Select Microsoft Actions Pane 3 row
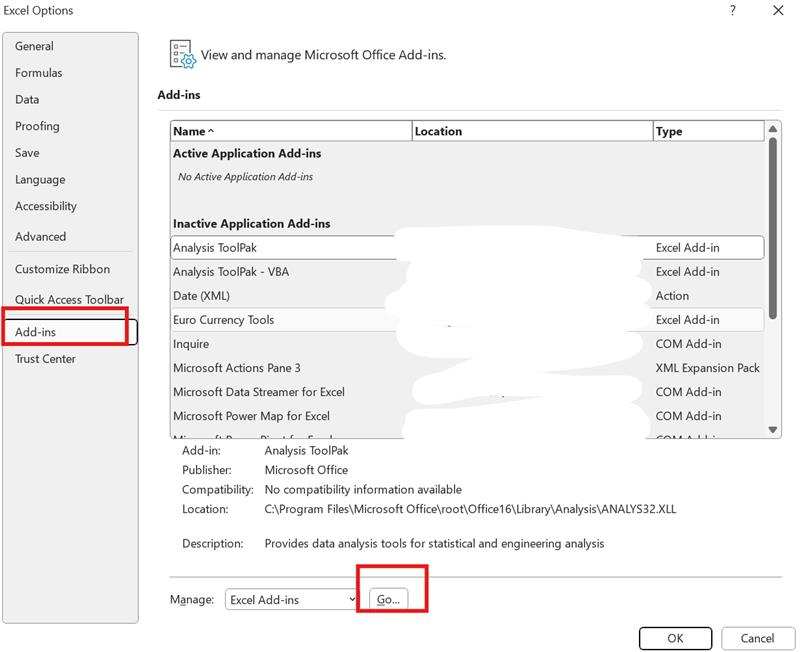 [x=467, y=368]
